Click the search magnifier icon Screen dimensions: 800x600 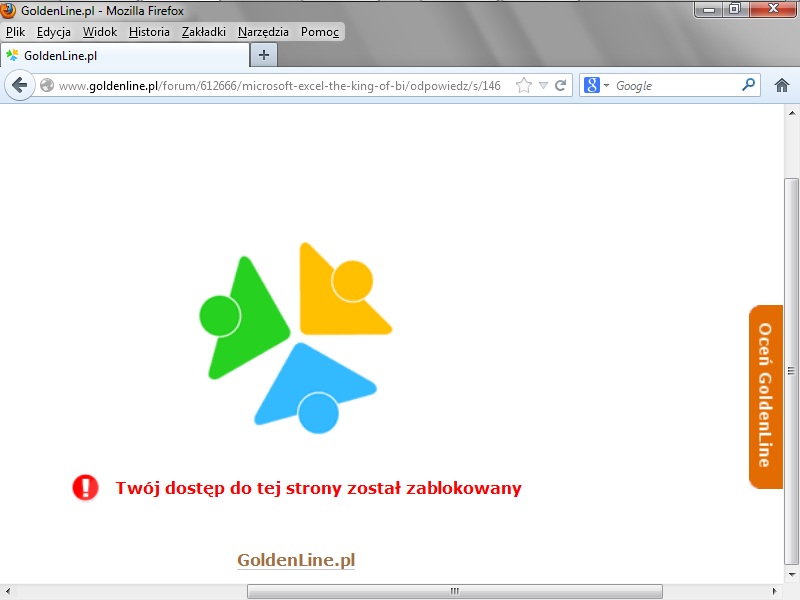click(x=748, y=85)
